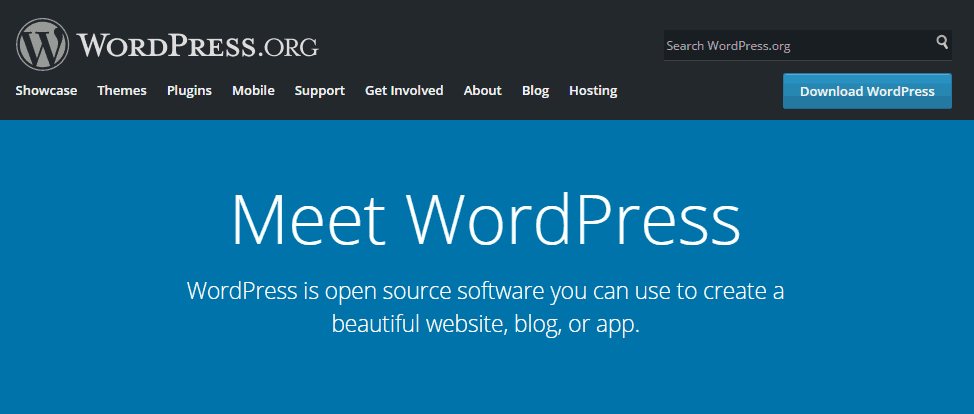Select the 'WordPress is open source software' tagline
This screenshot has height=414, width=974.
pos(486,307)
